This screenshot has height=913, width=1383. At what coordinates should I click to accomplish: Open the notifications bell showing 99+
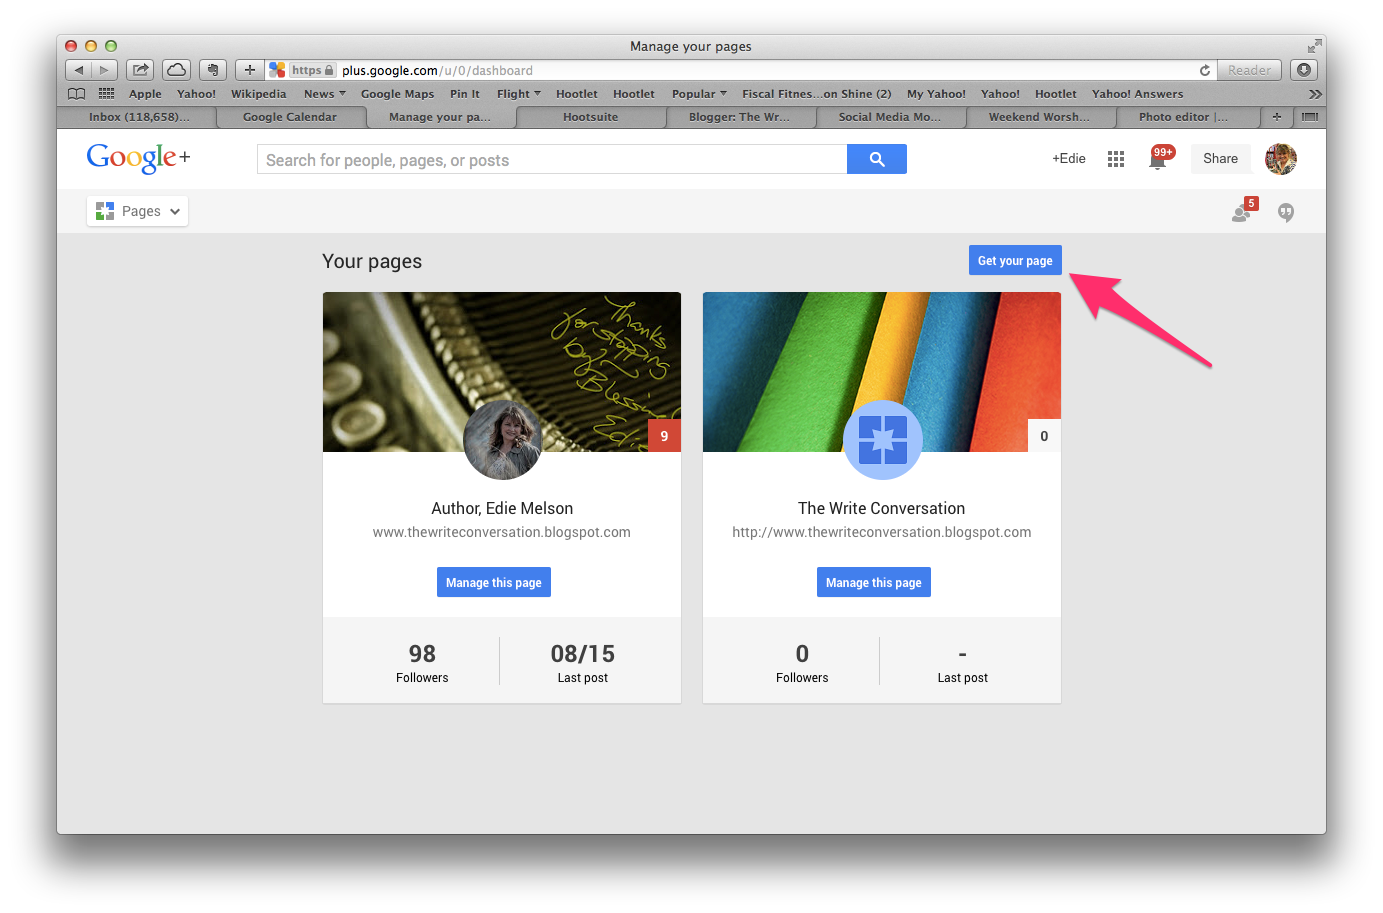tap(1159, 158)
